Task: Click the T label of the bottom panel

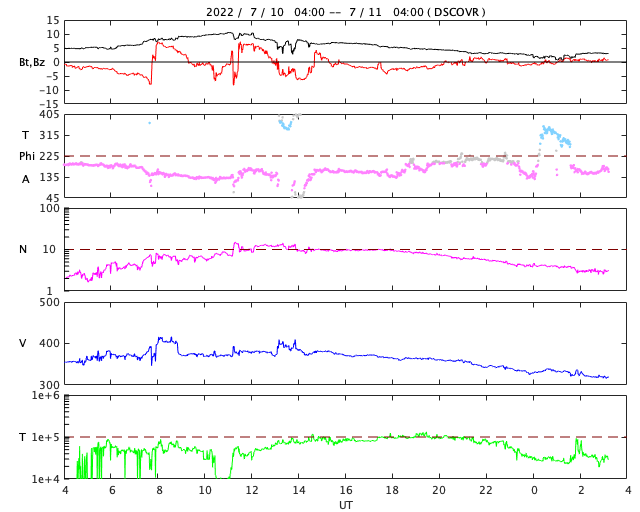Action: (23, 438)
